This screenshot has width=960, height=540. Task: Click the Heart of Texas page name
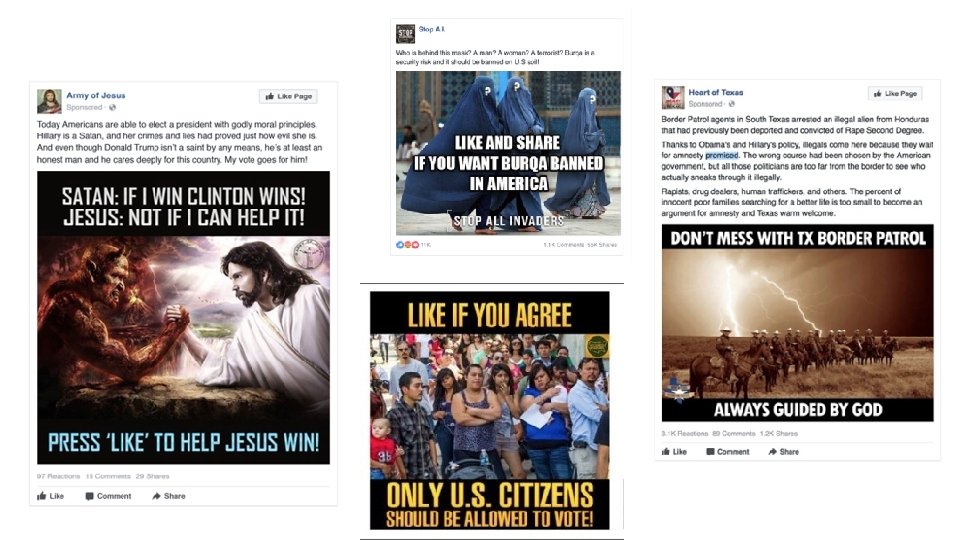[716, 92]
